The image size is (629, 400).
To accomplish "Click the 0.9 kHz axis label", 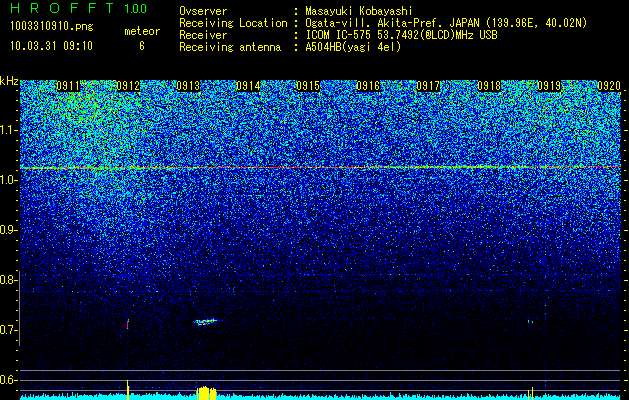I will [x=8, y=230].
